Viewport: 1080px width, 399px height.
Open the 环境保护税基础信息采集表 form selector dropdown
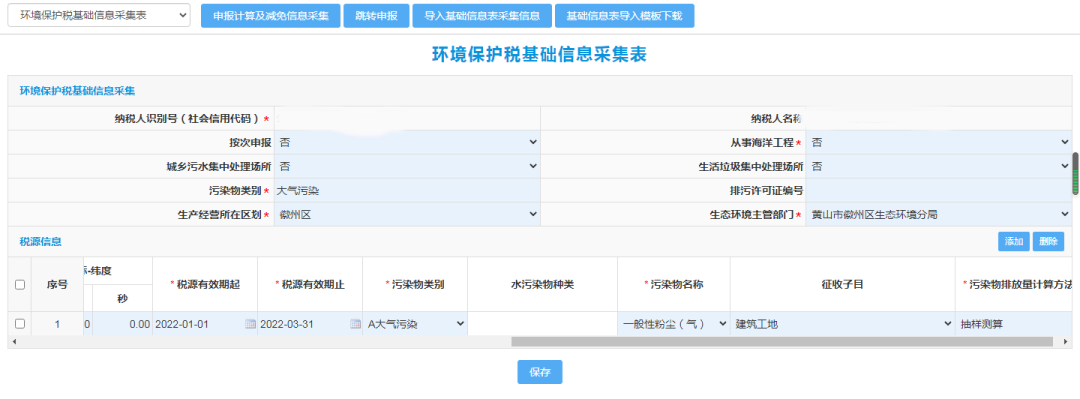click(x=98, y=15)
